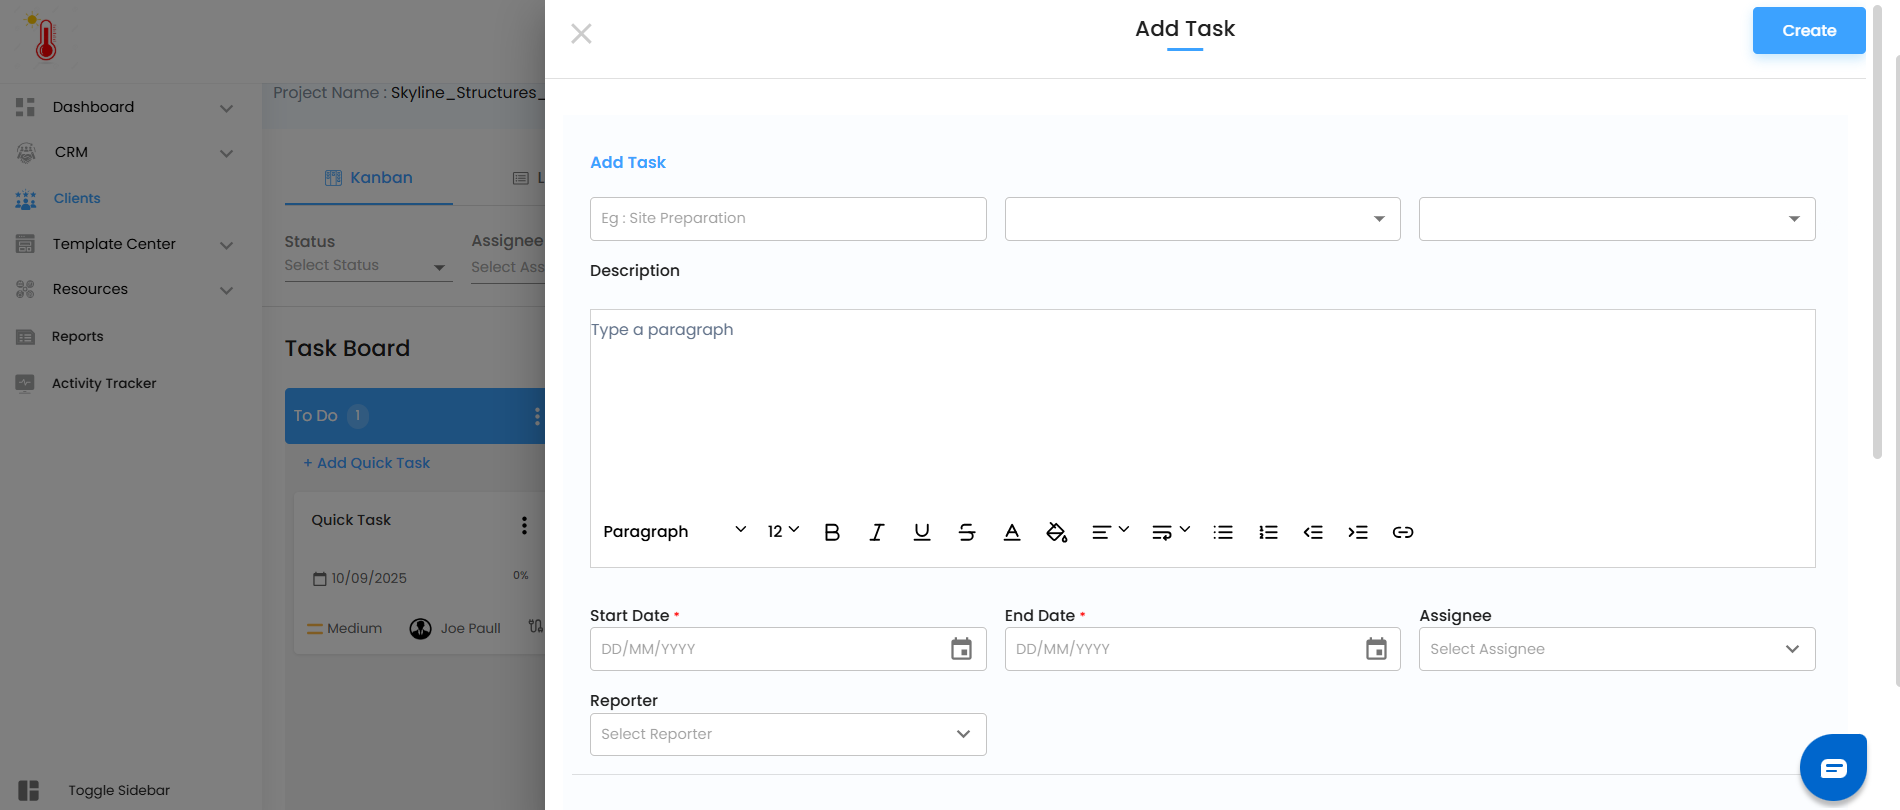
Task: Insert a bulleted list
Action: coord(1223,532)
